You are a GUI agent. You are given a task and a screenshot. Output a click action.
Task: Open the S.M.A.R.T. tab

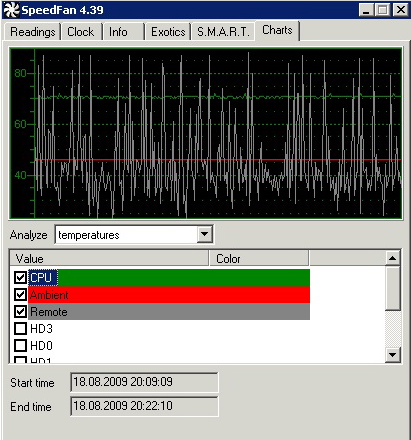click(223, 32)
